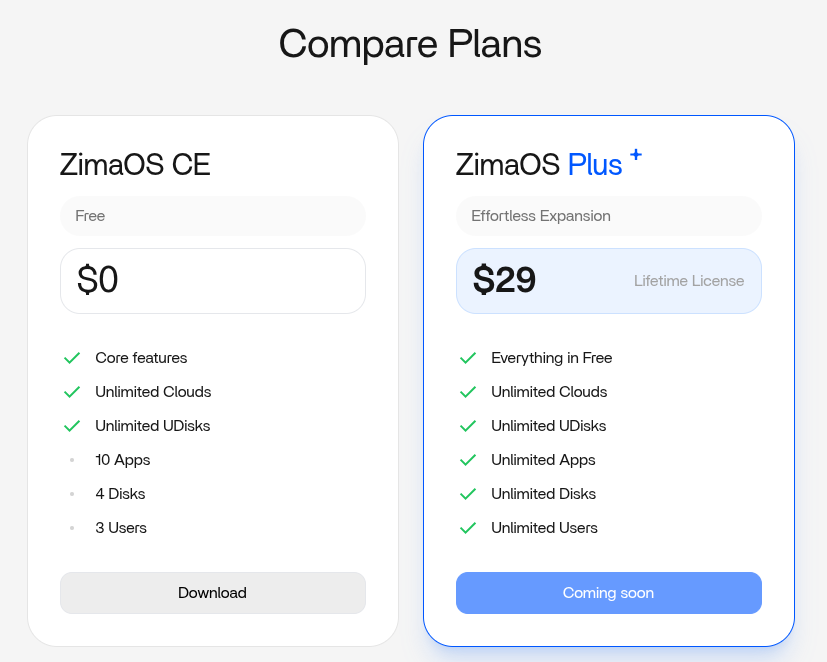Click the bullet dot beside 10 Apps
Screen dimensions: 827x662
coord(72,460)
